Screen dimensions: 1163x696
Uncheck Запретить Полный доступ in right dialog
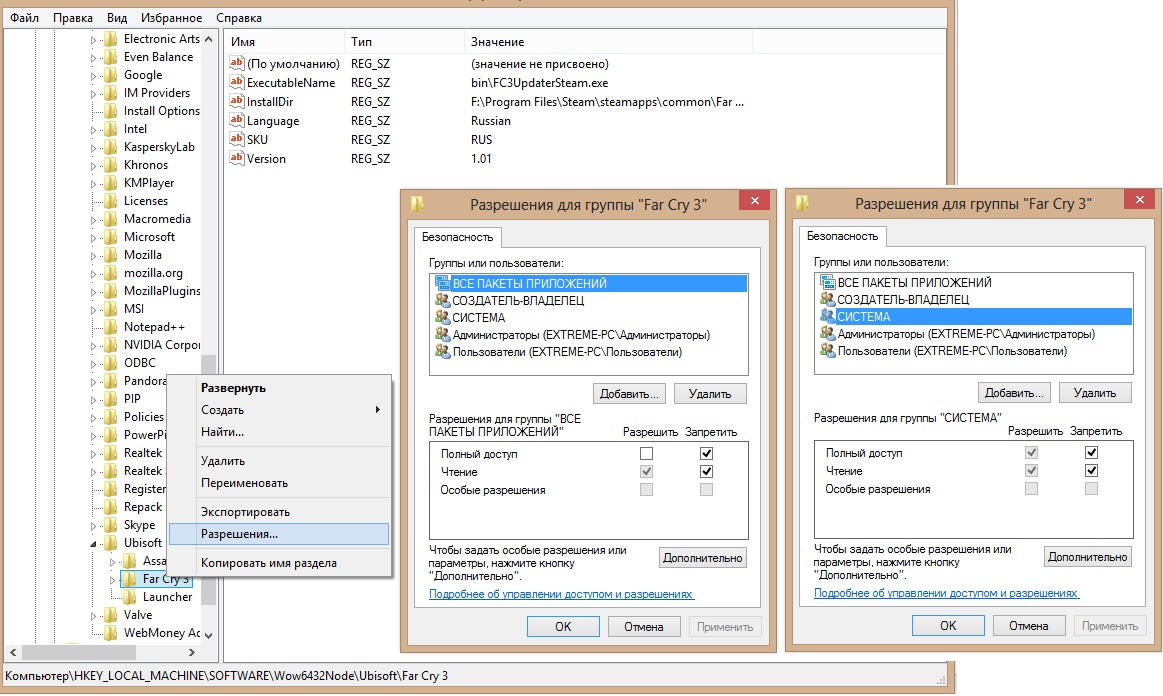1091,453
